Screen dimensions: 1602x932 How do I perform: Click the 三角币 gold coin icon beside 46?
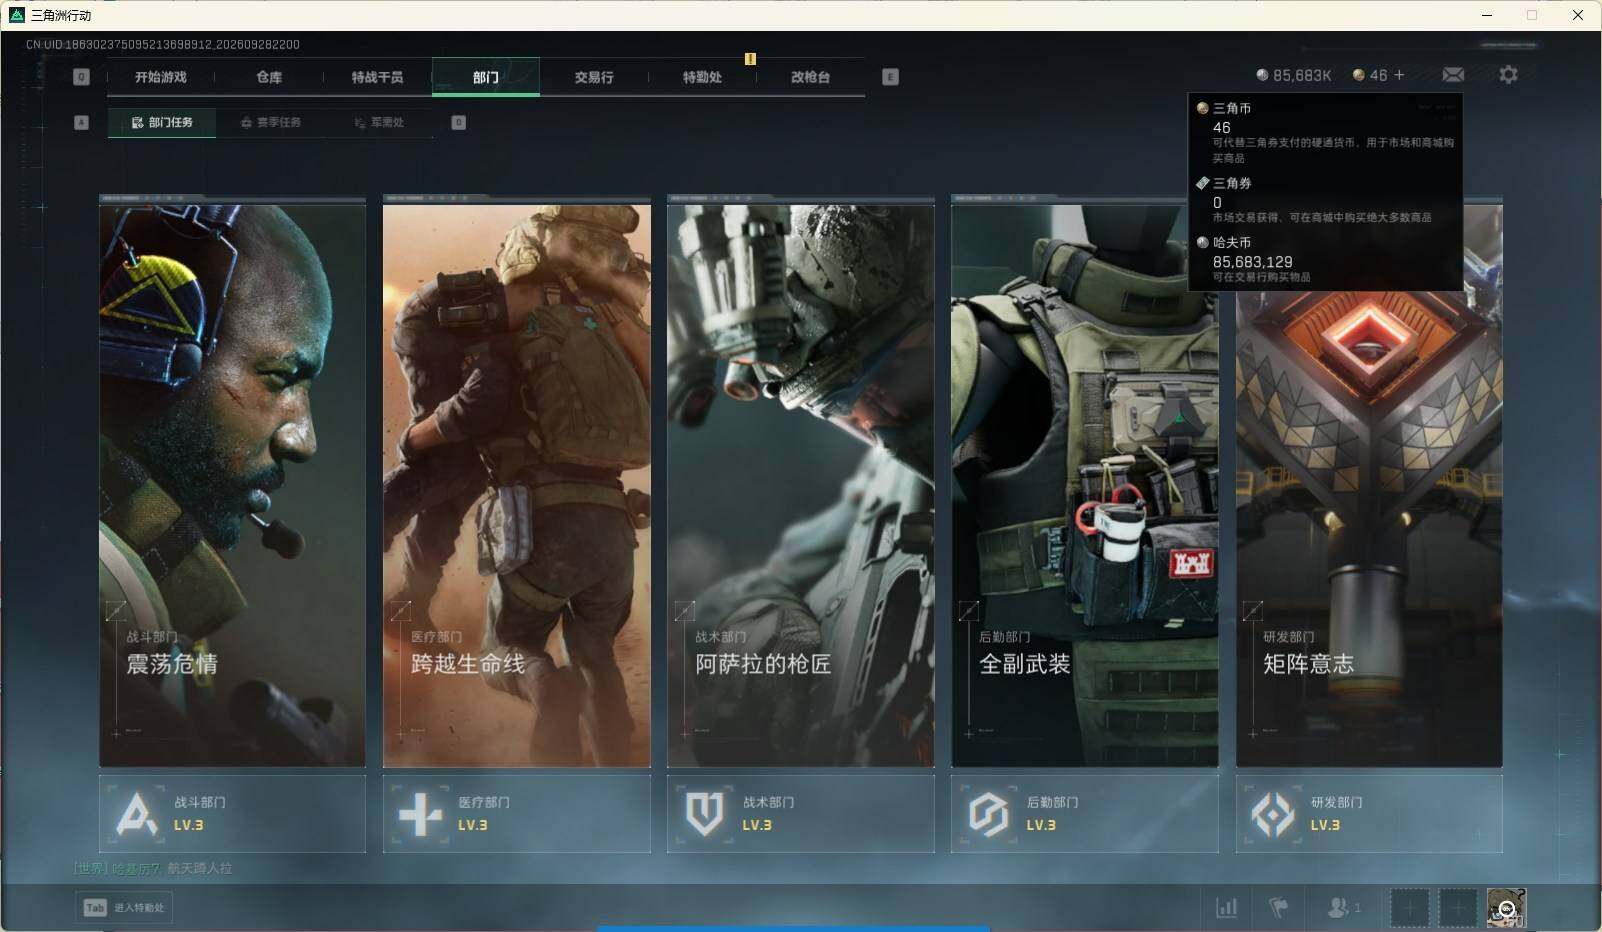click(x=1358, y=75)
